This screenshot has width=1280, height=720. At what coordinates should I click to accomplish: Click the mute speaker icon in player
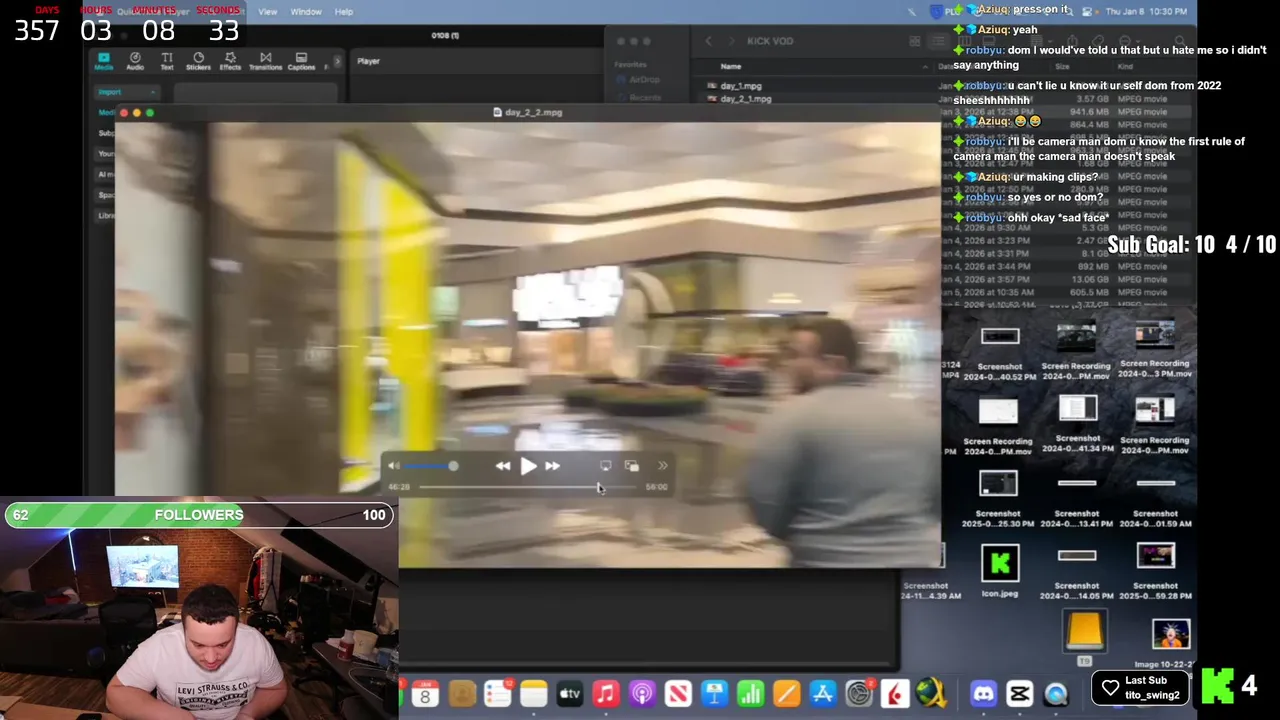[x=393, y=466]
